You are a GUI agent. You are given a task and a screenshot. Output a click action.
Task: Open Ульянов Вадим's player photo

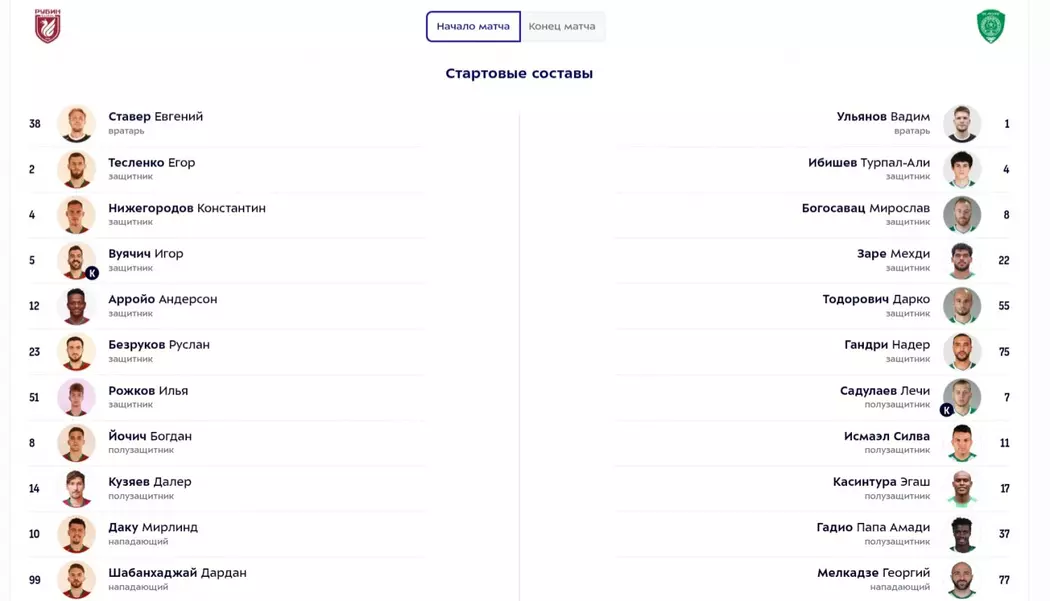coord(962,124)
